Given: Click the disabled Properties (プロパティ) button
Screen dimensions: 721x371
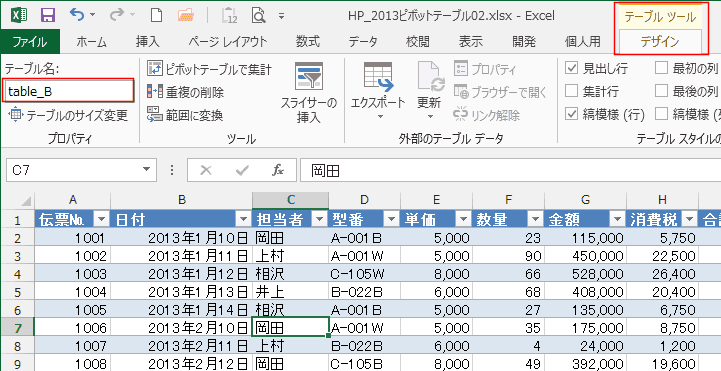Looking at the screenshot, I should (485, 69).
